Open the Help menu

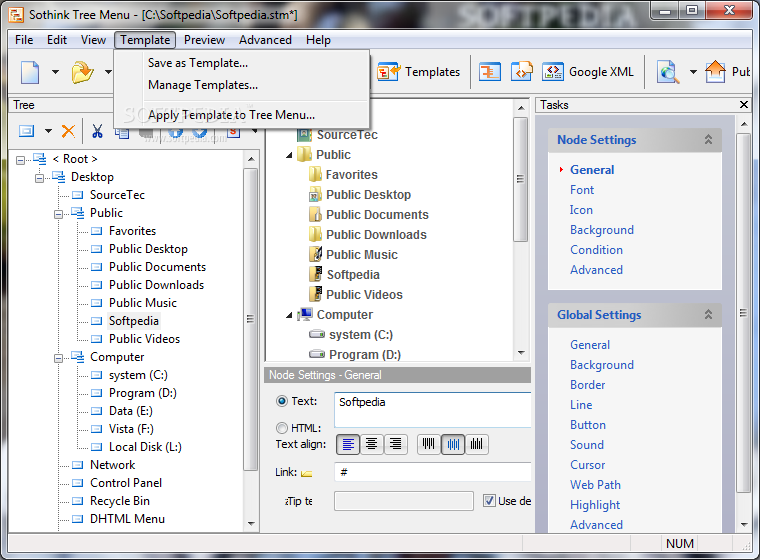pos(318,40)
